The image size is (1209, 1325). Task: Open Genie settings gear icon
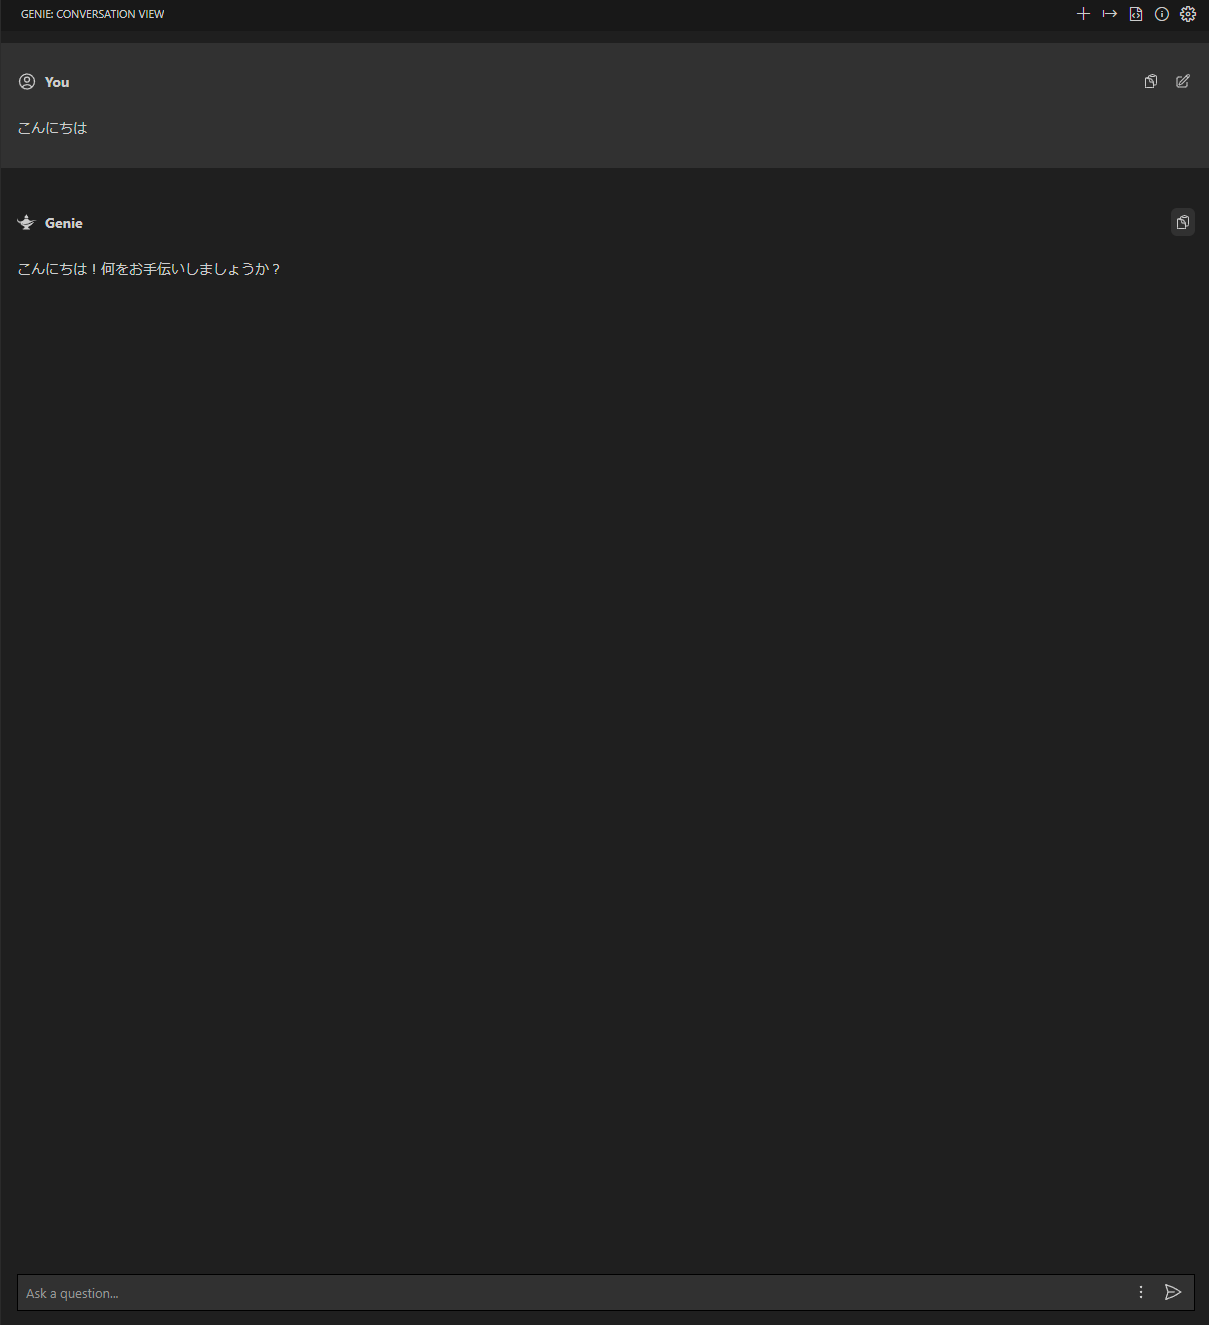point(1188,14)
